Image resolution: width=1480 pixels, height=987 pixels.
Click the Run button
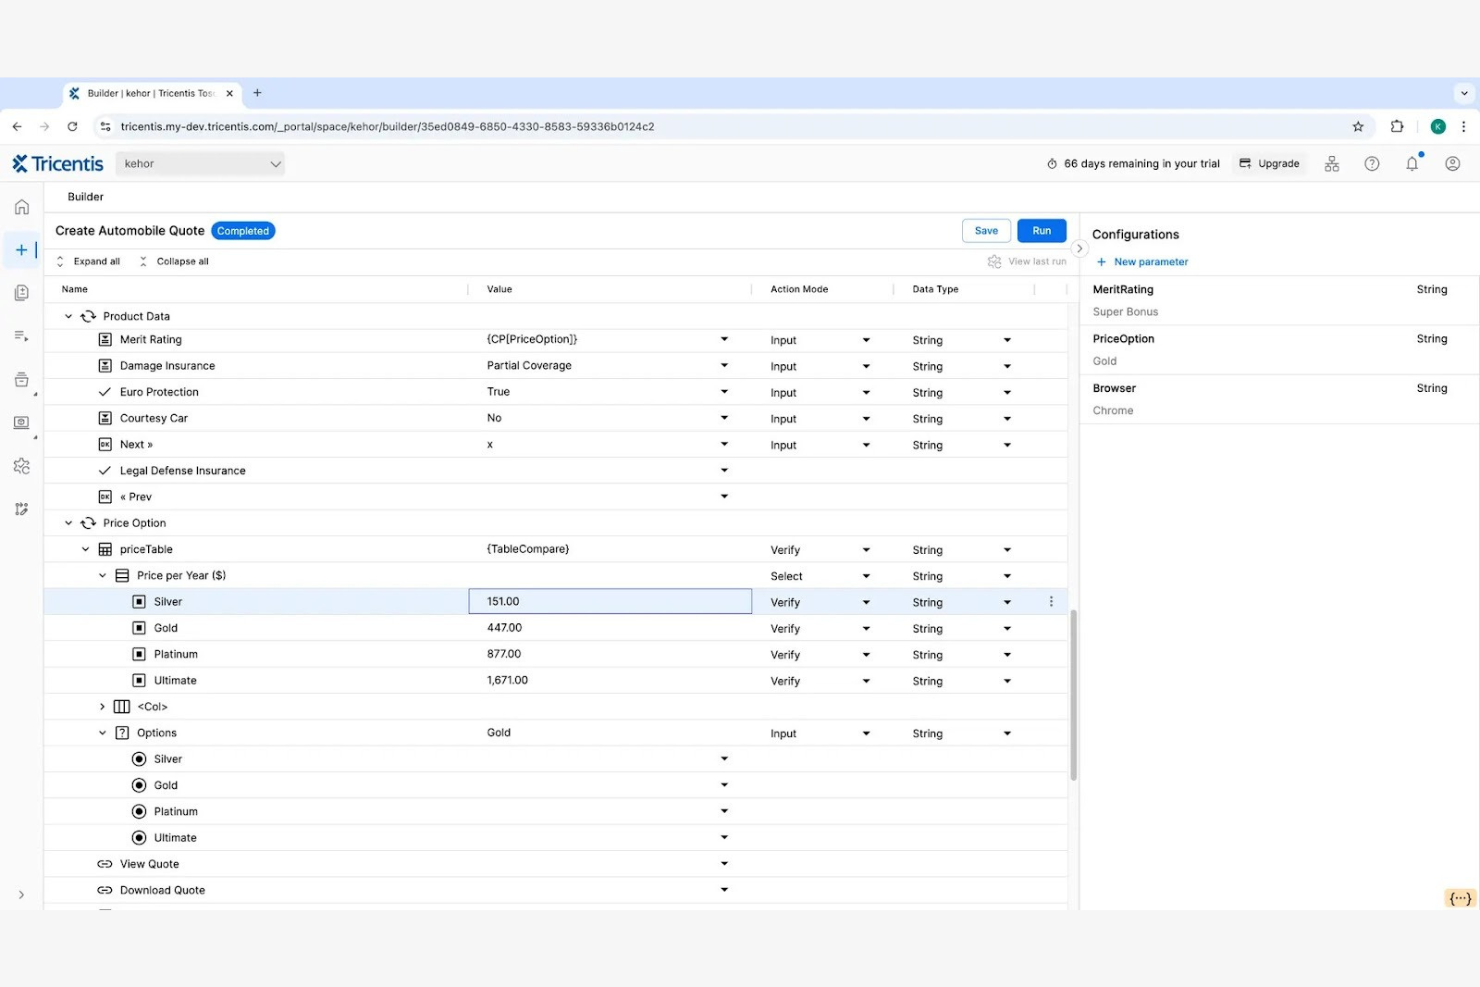1041,230
